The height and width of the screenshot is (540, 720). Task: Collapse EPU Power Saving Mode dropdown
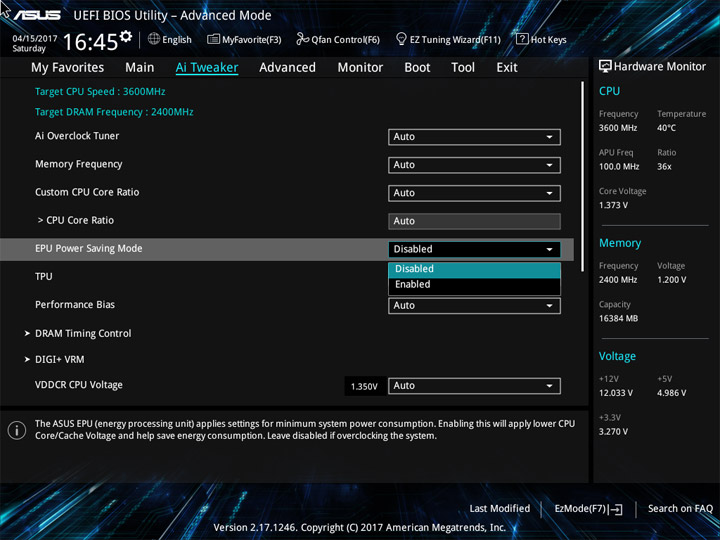click(x=474, y=249)
